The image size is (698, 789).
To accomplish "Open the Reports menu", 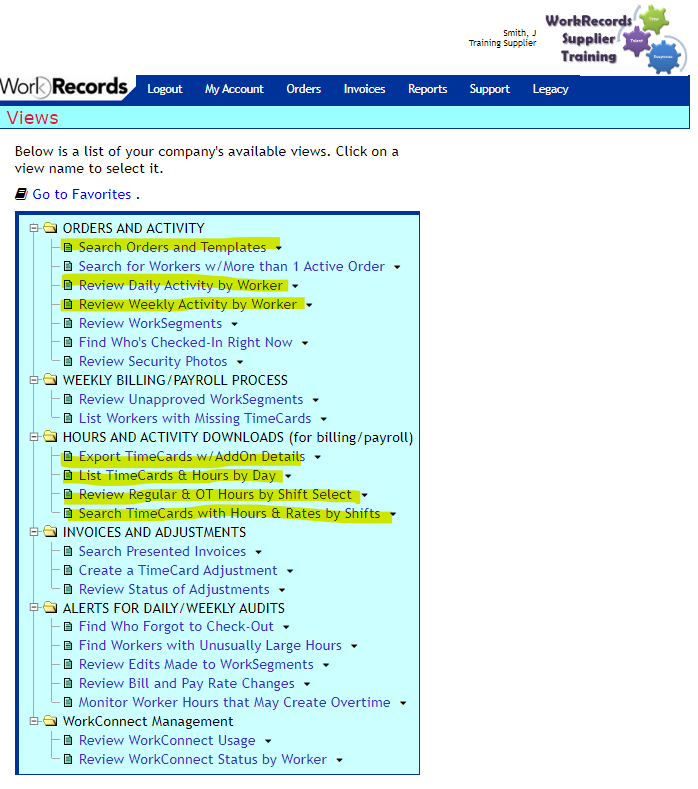I will click(427, 89).
